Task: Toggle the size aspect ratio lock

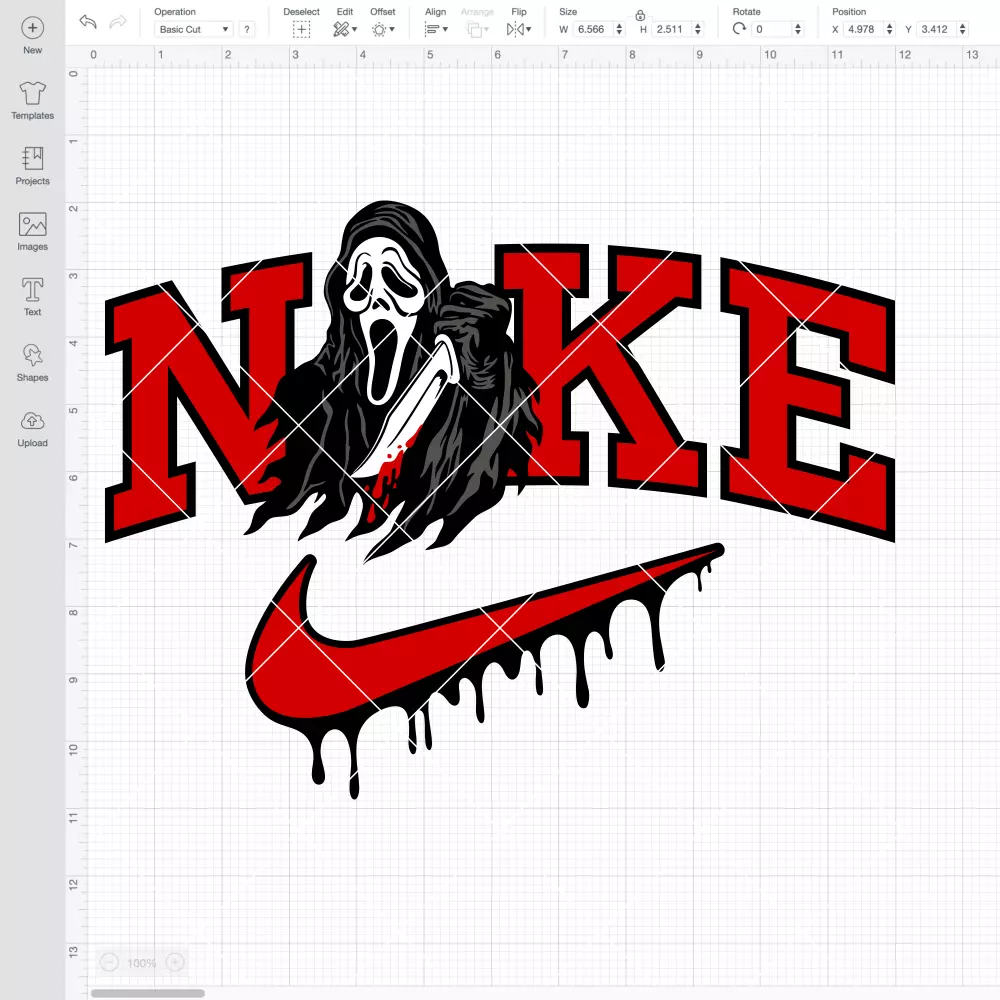Action: point(640,15)
